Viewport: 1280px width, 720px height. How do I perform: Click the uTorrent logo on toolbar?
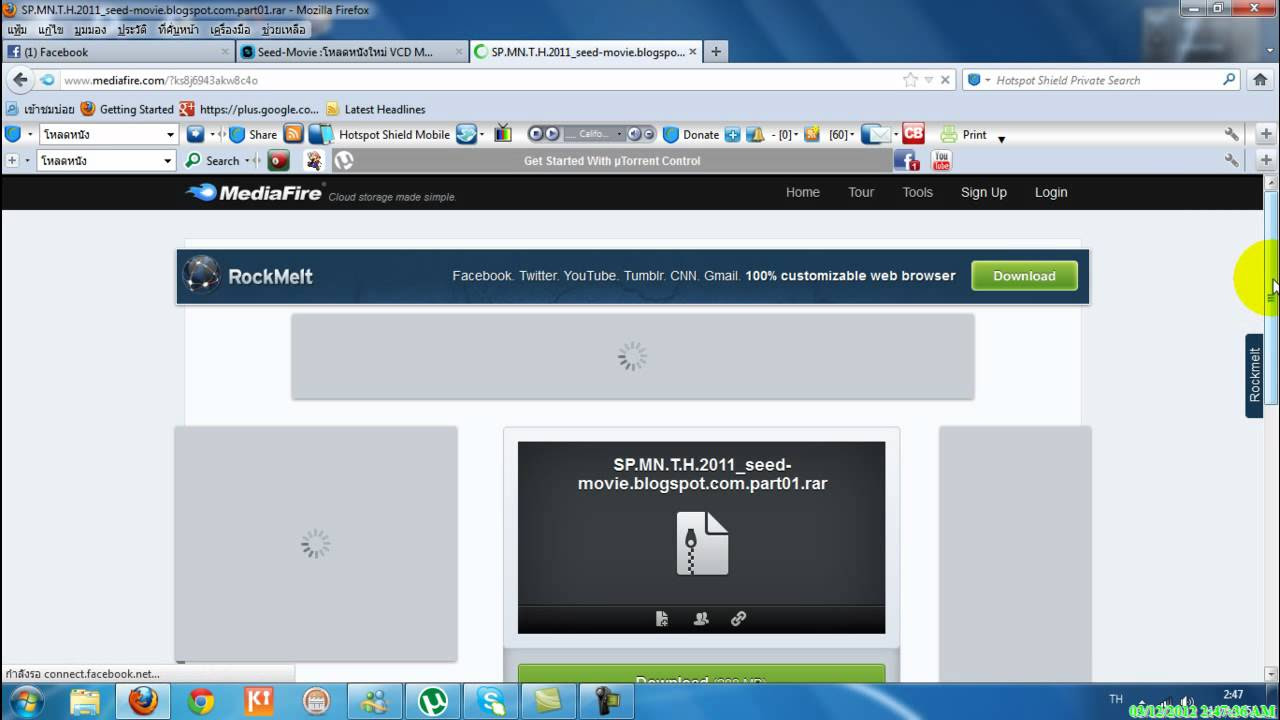344,160
